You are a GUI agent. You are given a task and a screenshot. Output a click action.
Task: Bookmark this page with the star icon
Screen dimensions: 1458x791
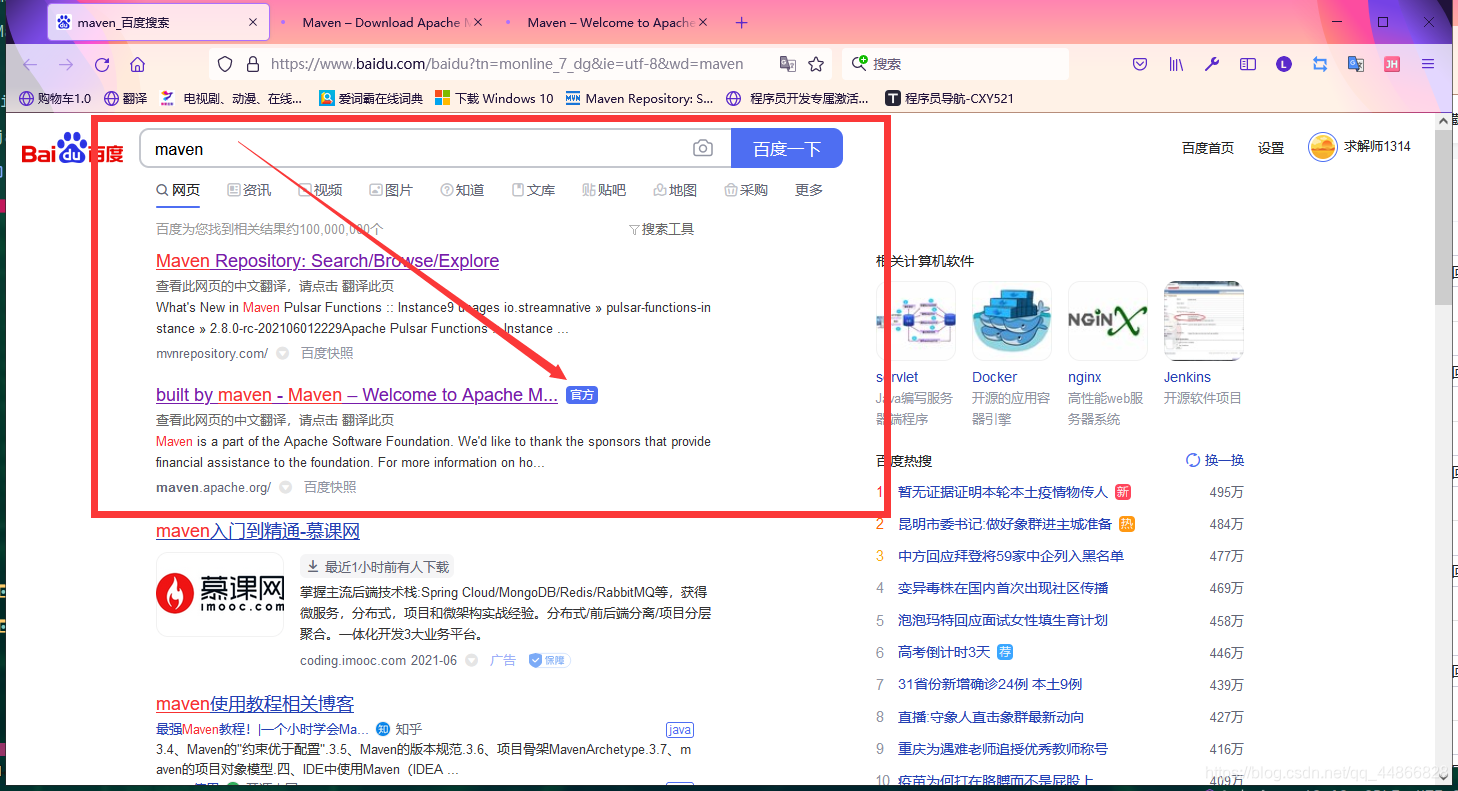coord(816,64)
